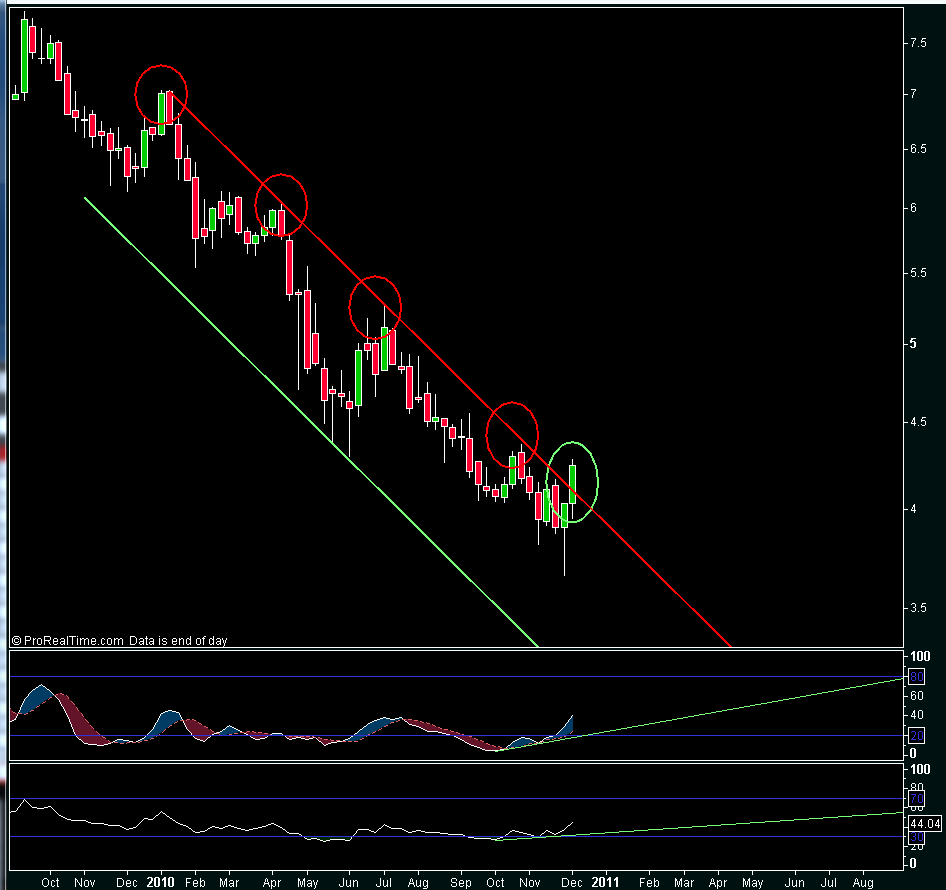
Task: Select the boxed 70 level in RSI panel
Action: [916, 799]
